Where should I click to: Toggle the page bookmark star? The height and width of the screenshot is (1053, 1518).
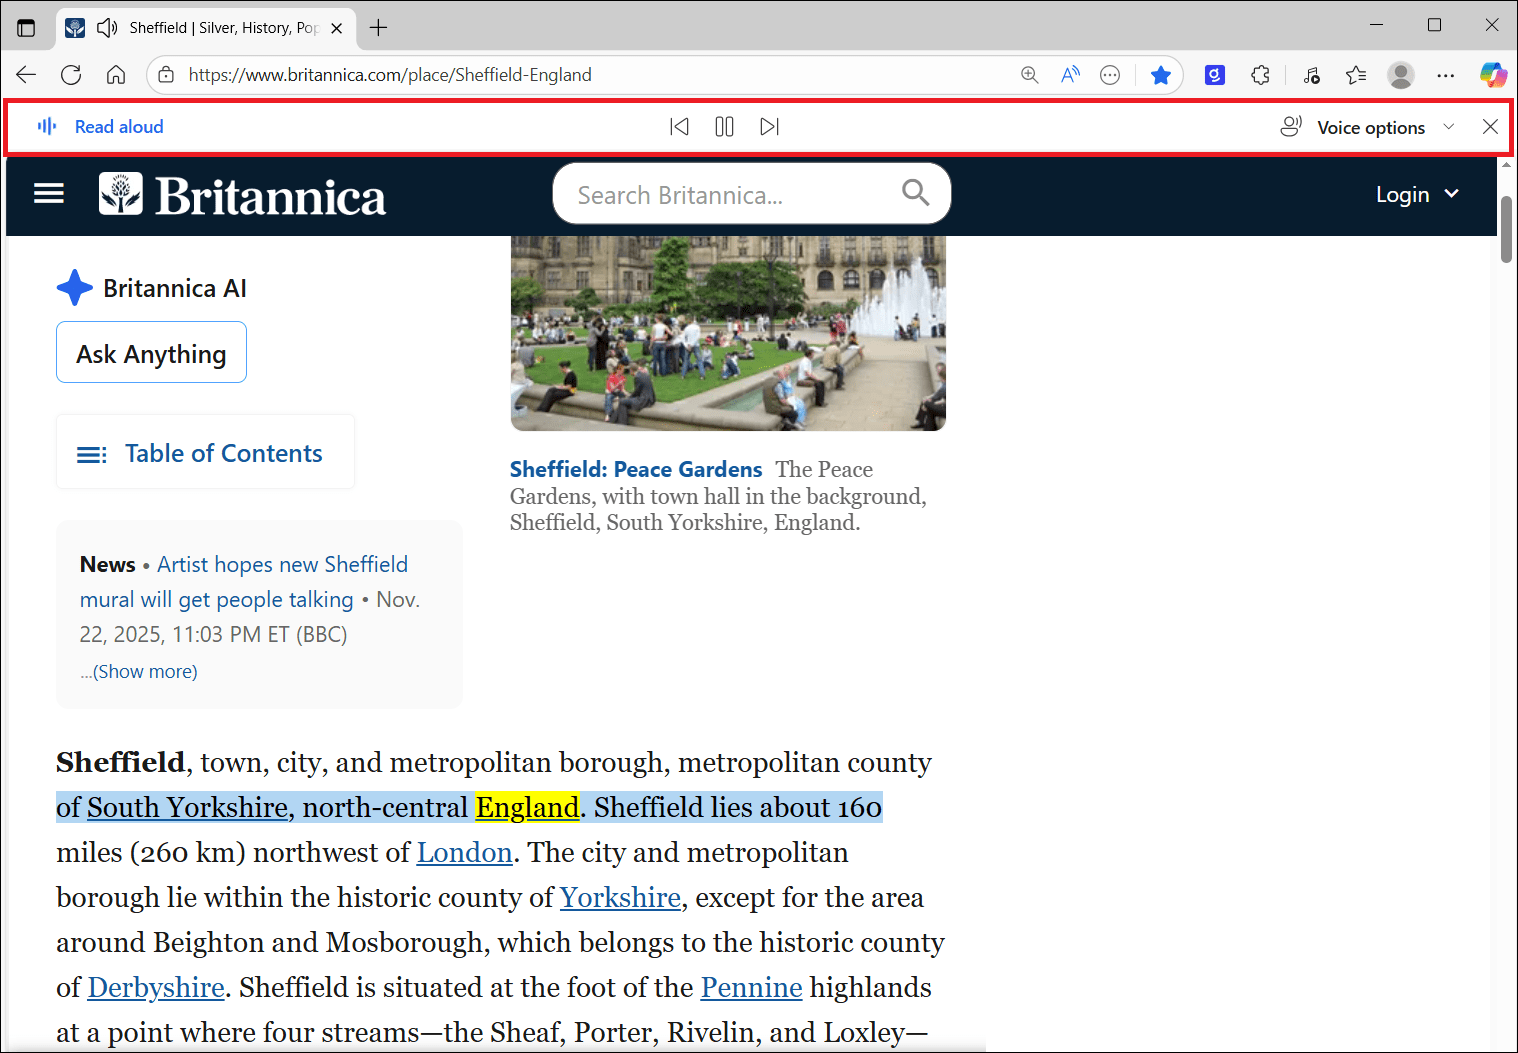pos(1160,74)
